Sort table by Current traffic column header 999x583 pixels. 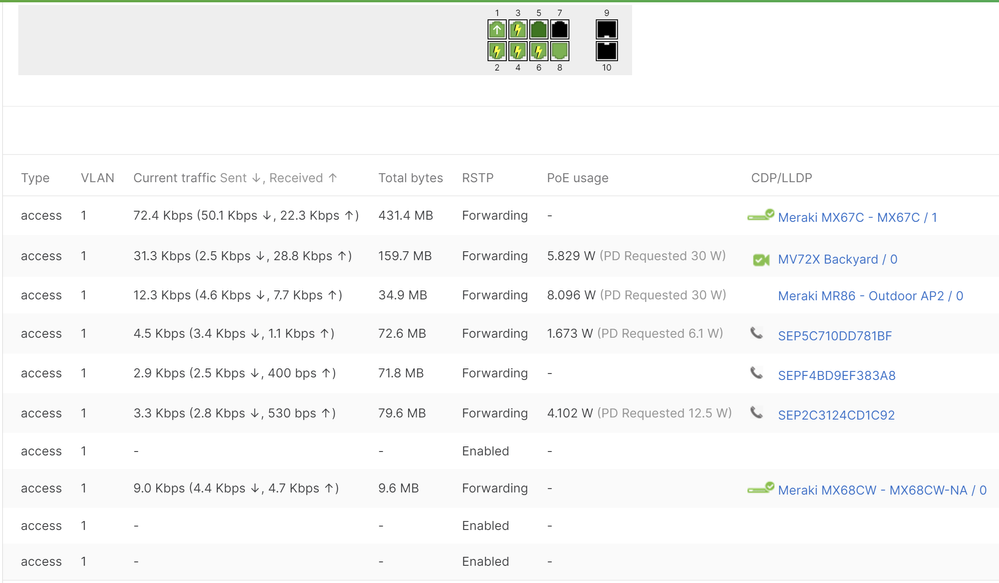[174, 178]
